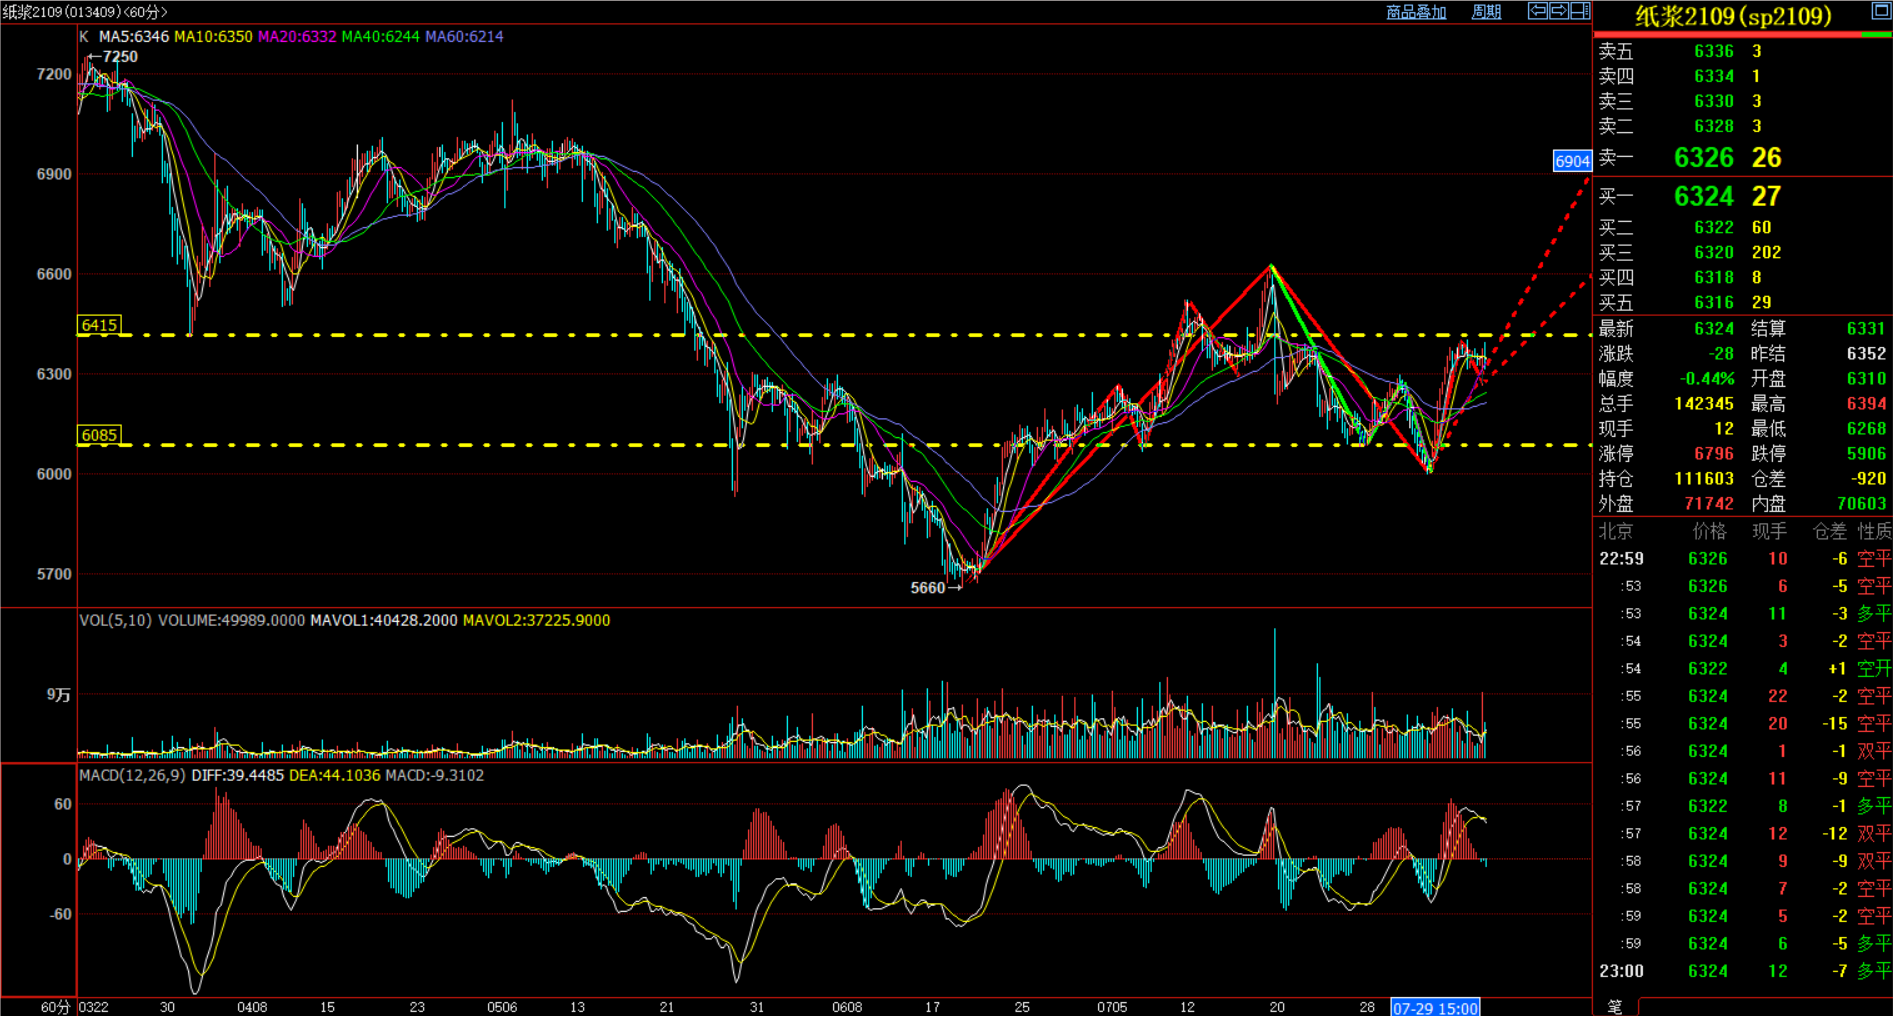This screenshot has width=1893, height=1016.
Task: Click the 持仓 value 111603
Action: click(x=1704, y=479)
